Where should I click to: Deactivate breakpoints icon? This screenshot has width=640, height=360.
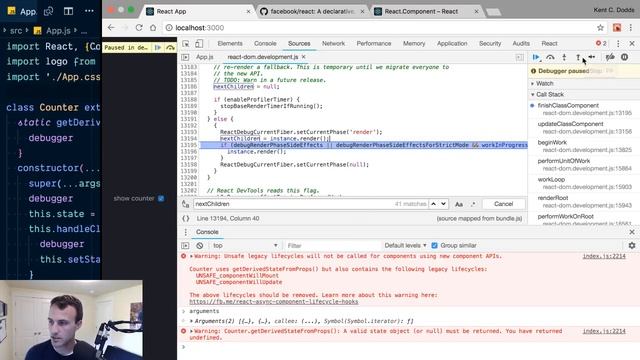point(610,58)
